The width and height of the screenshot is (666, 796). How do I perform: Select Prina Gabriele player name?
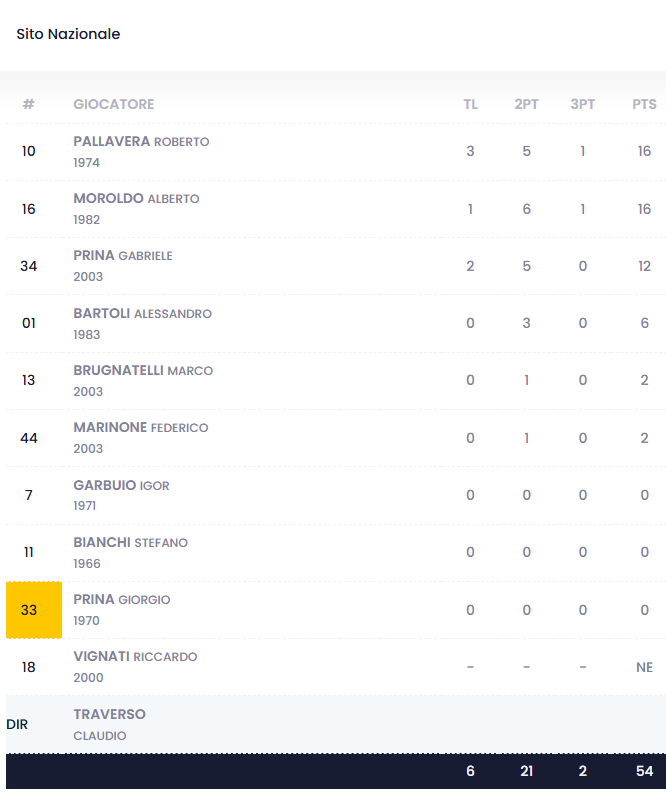[123, 256]
